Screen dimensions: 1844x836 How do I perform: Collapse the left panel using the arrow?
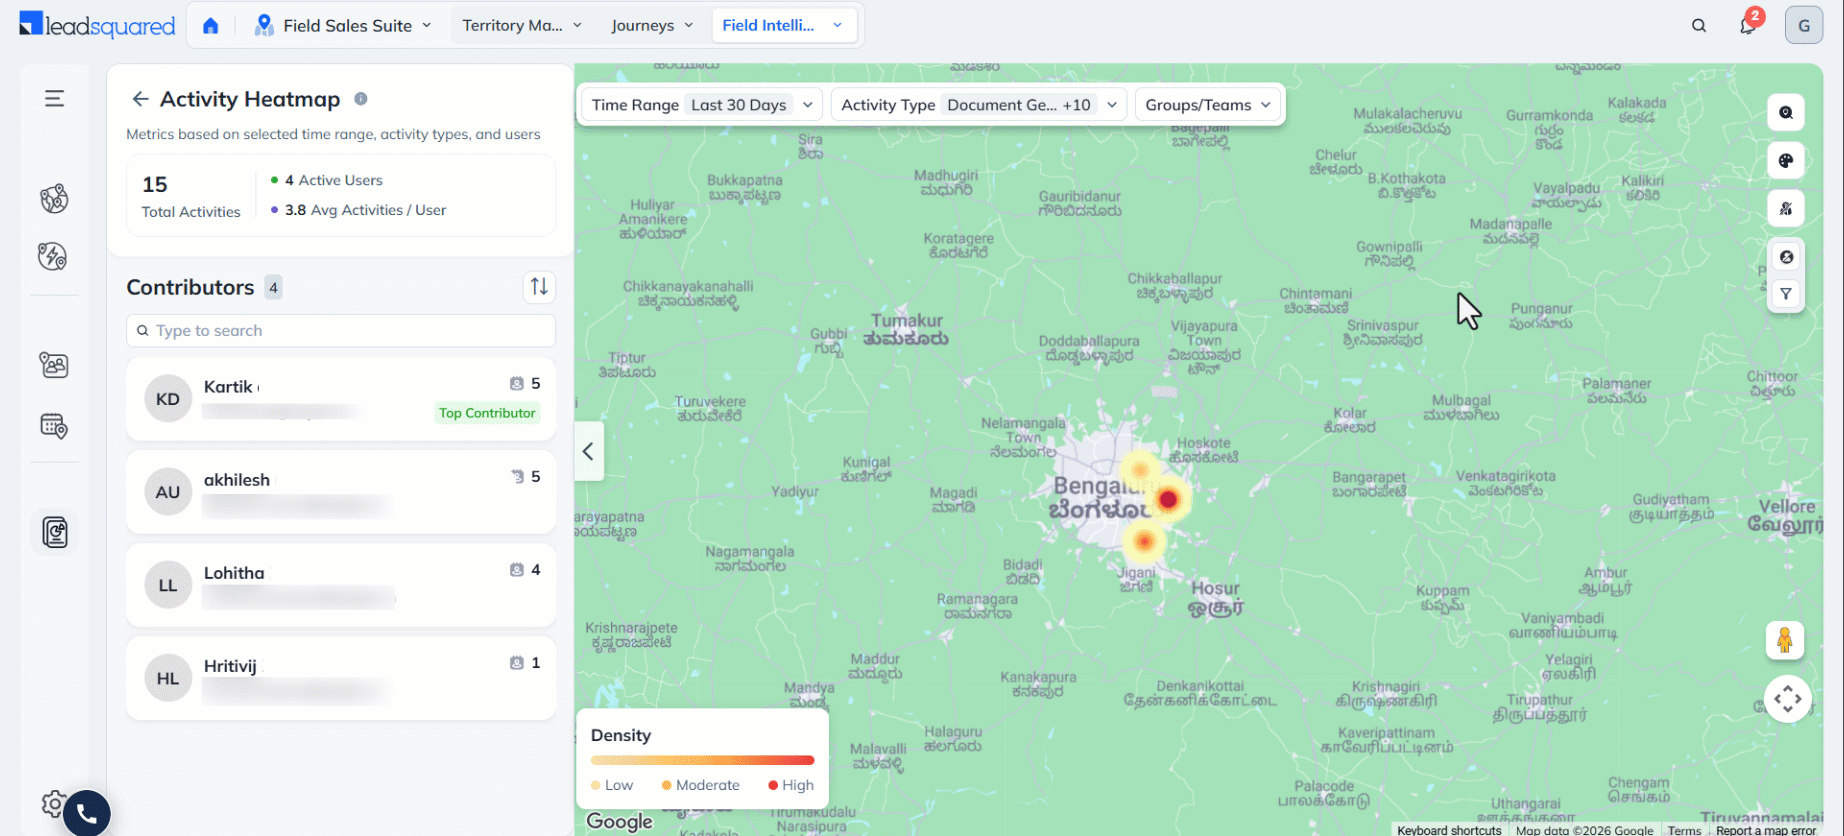(589, 452)
